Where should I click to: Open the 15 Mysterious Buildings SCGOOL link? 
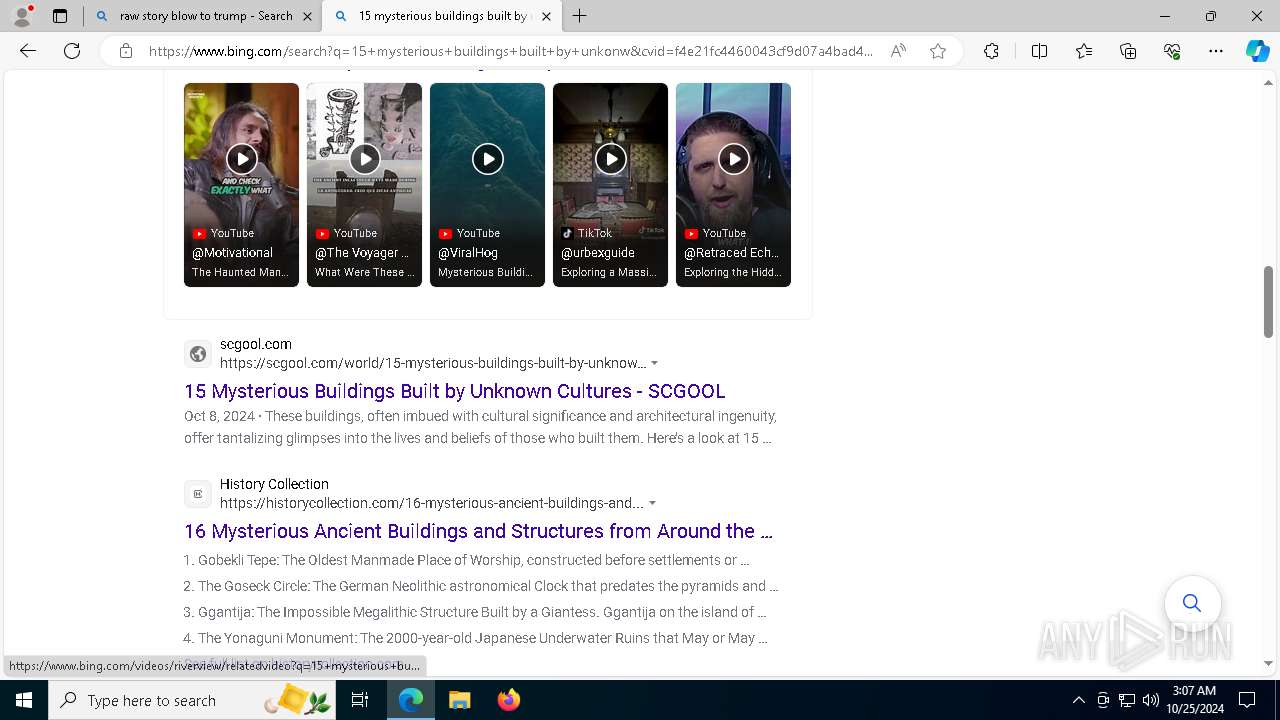(454, 391)
